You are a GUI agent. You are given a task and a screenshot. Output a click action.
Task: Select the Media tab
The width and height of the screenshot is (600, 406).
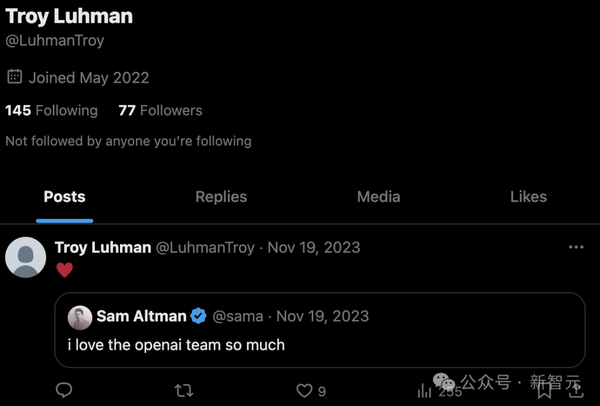point(378,197)
